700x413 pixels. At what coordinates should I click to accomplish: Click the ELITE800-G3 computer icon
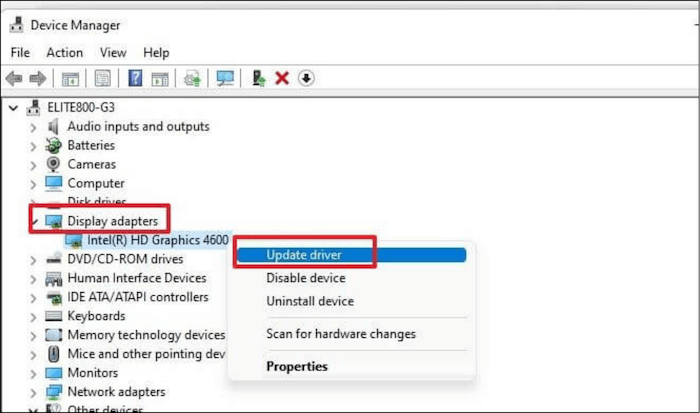[33, 108]
